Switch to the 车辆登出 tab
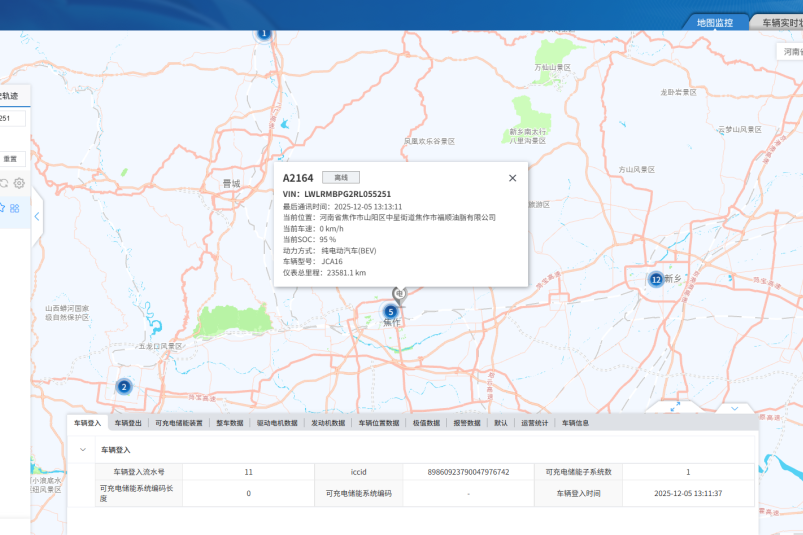This screenshot has width=803, height=535. click(x=128, y=423)
